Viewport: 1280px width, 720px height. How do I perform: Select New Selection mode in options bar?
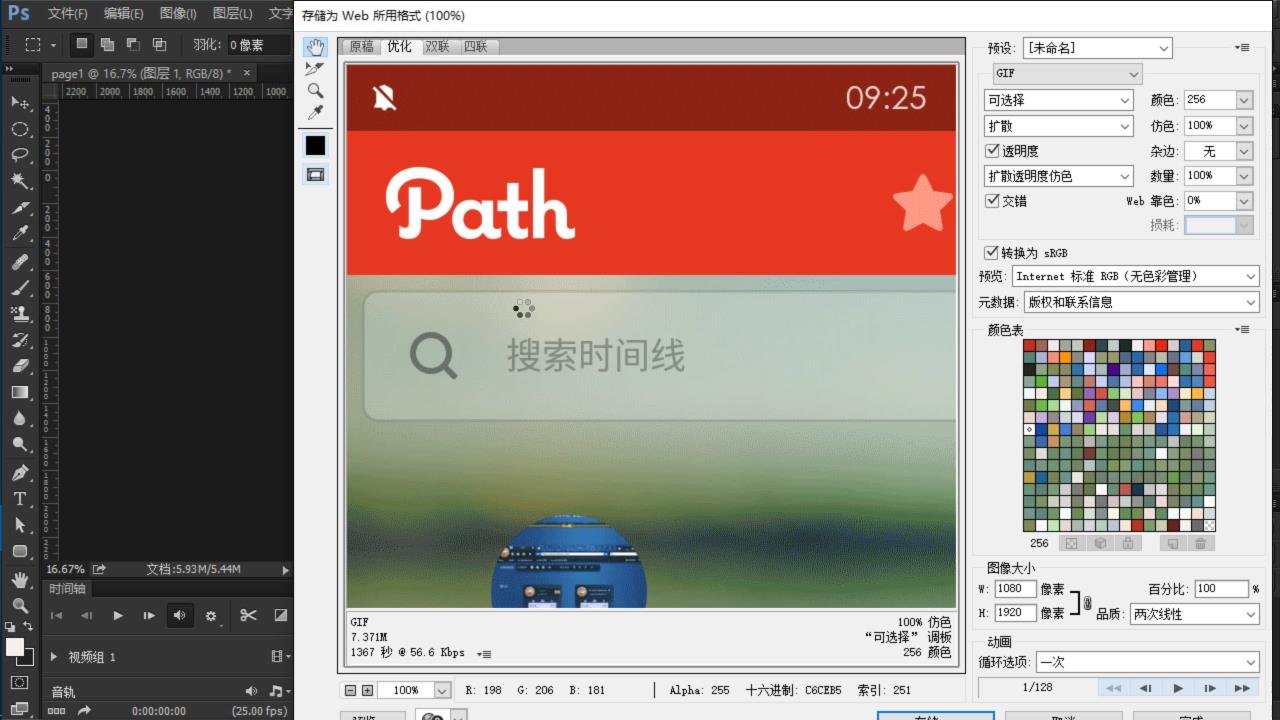[x=82, y=44]
